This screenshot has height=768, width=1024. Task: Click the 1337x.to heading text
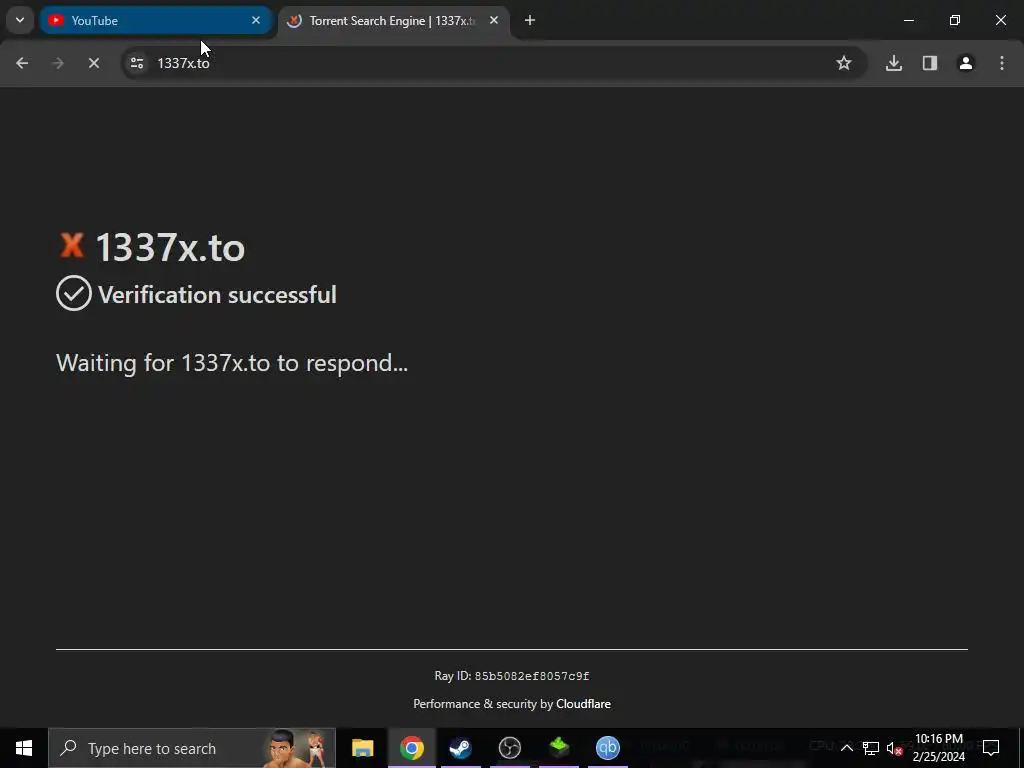170,248
